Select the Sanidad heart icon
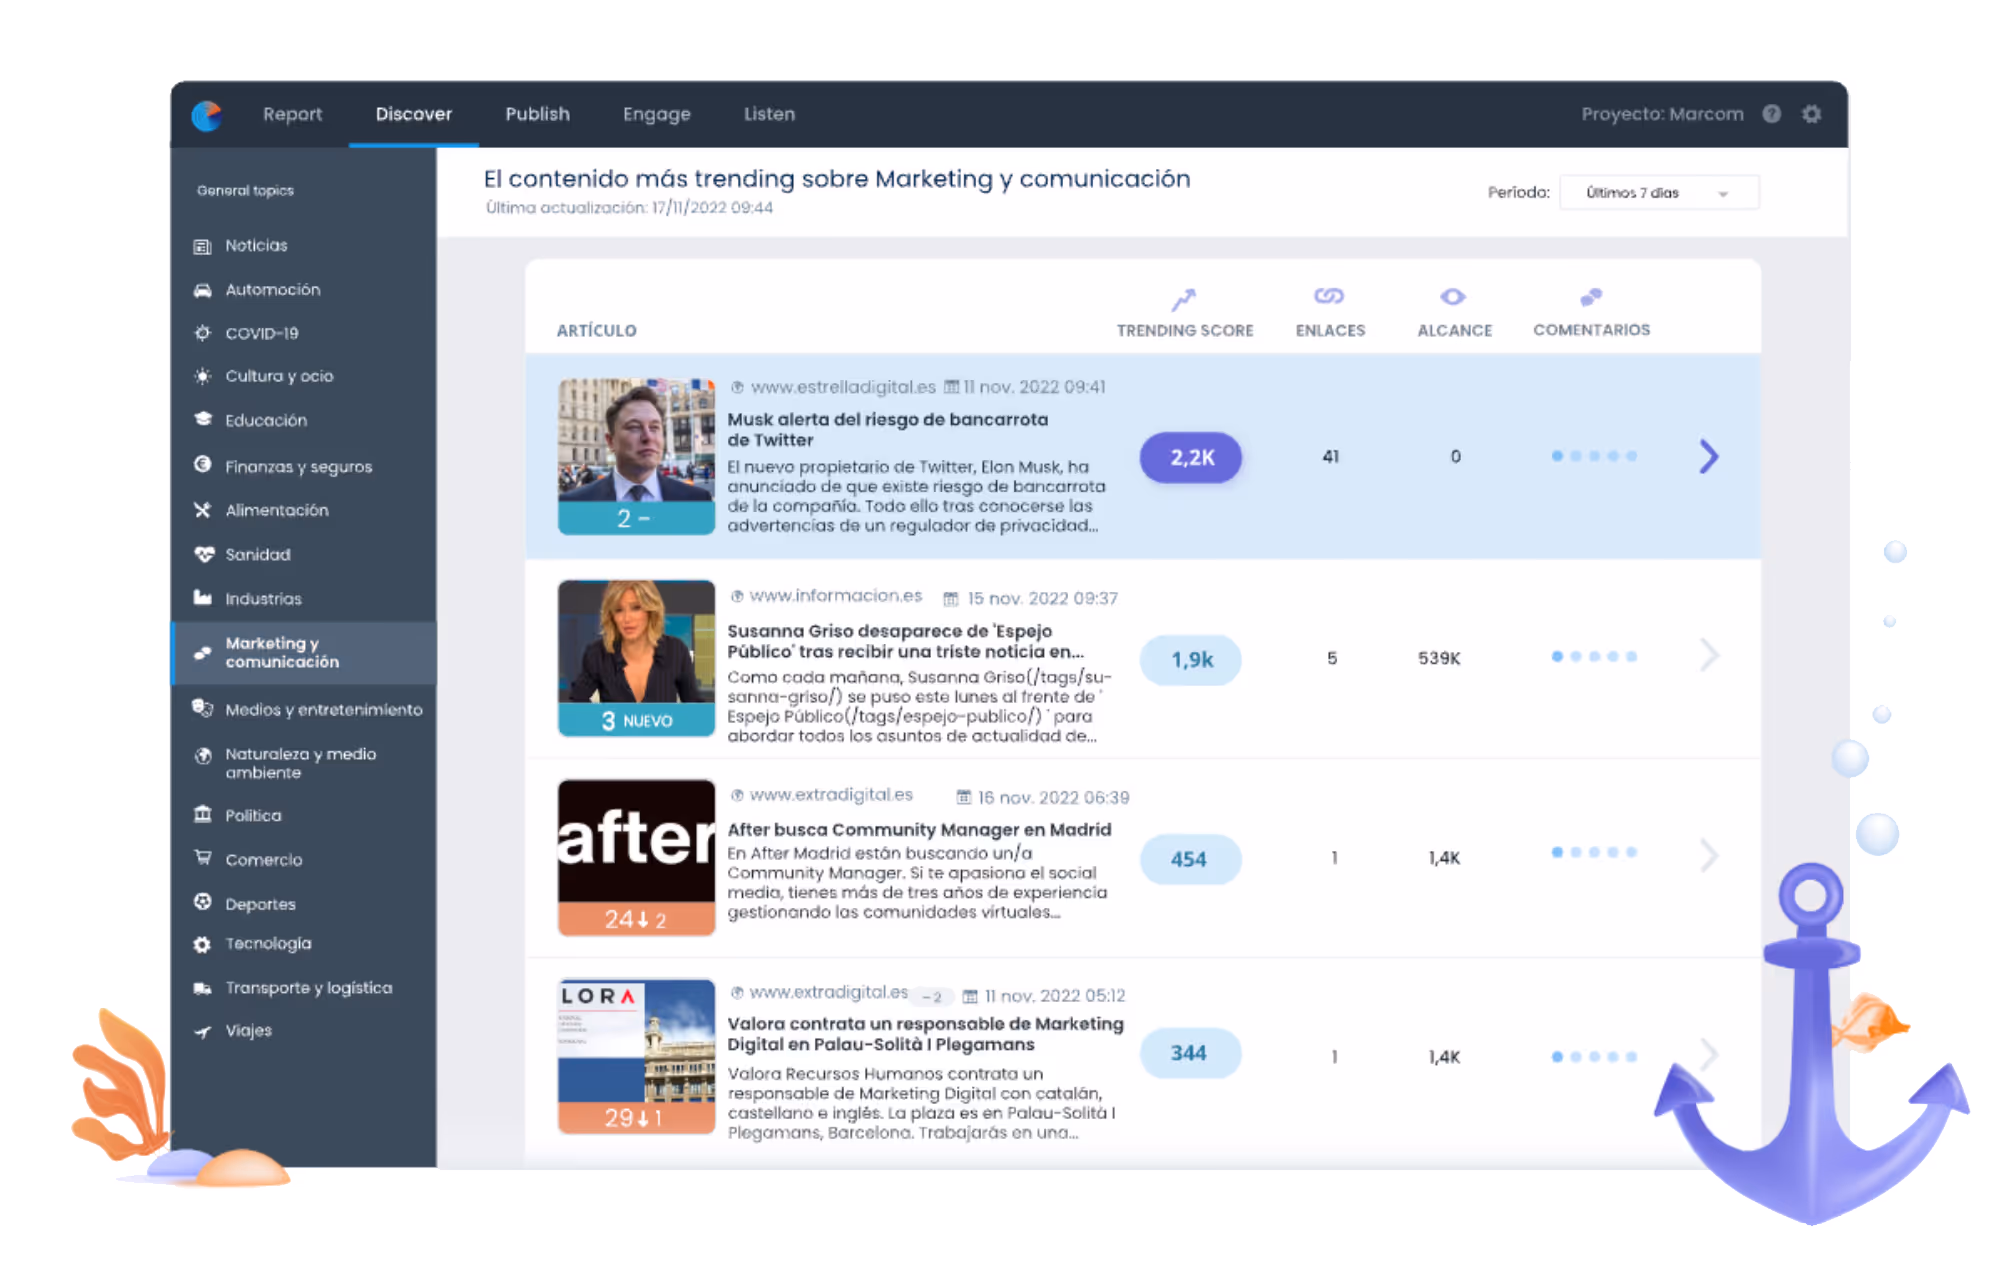Screen dimensions: 2000x1287 pos(203,554)
